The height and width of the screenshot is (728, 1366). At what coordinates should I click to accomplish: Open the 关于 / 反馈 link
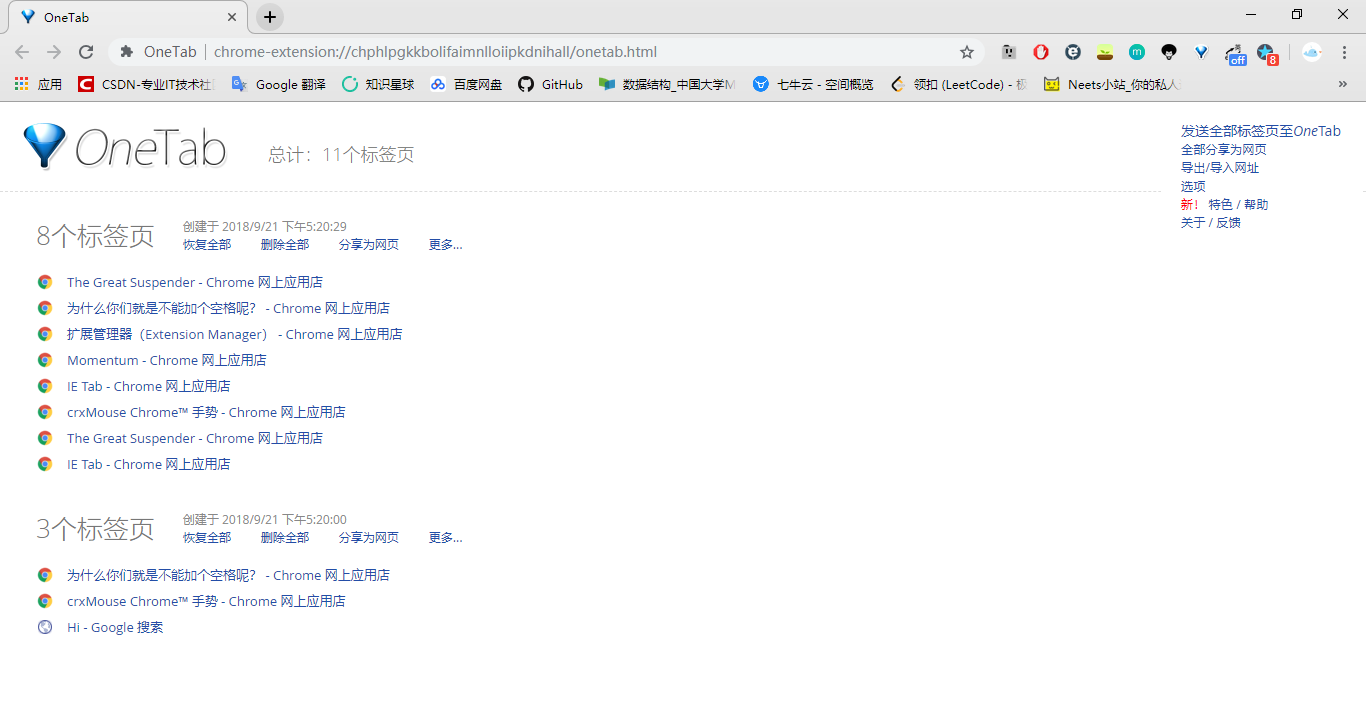tap(1210, 222)
